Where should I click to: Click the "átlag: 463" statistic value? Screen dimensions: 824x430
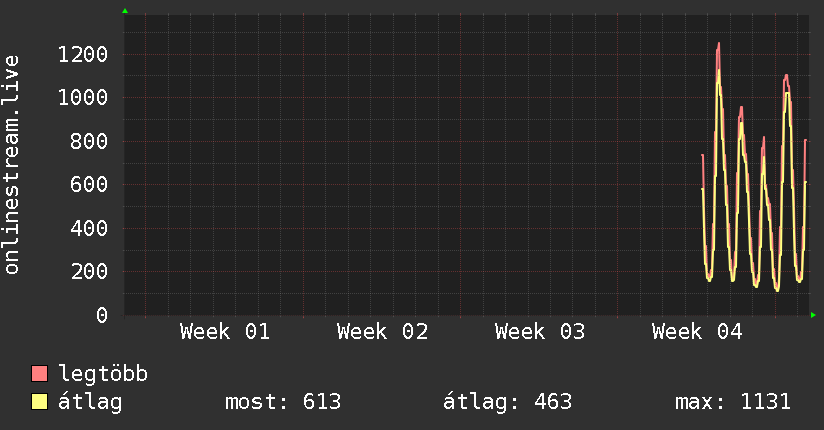[507, 402]
